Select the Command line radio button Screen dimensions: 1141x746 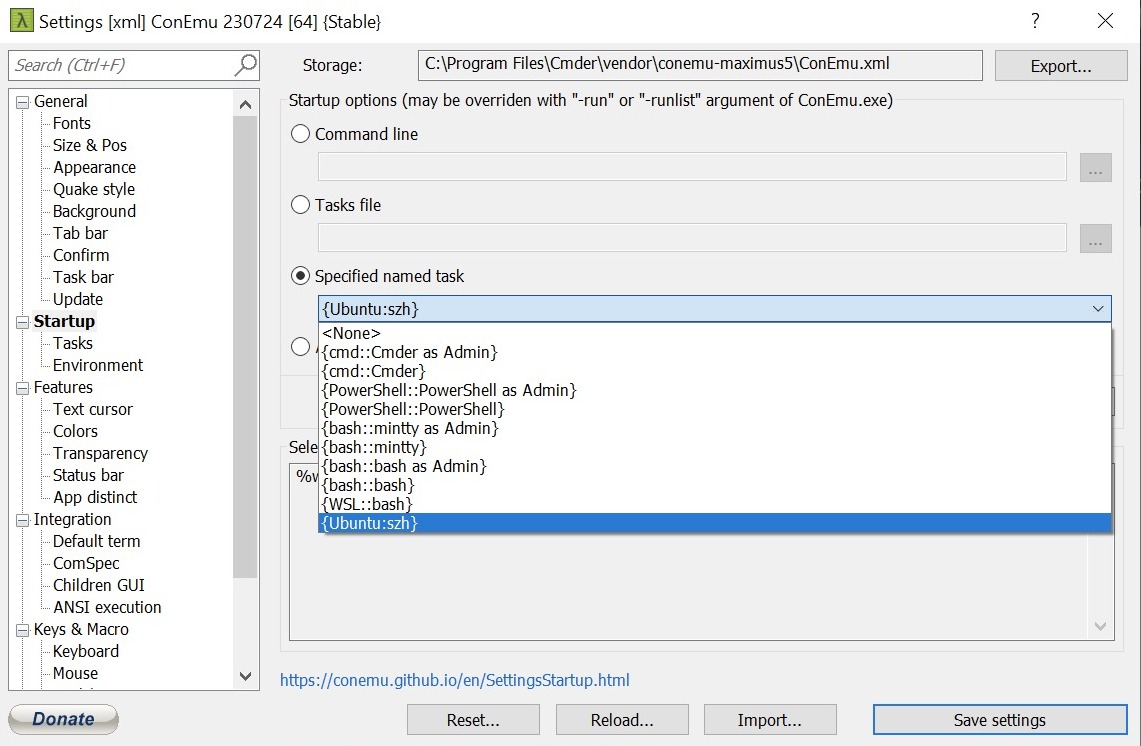(x=300, y=134)
